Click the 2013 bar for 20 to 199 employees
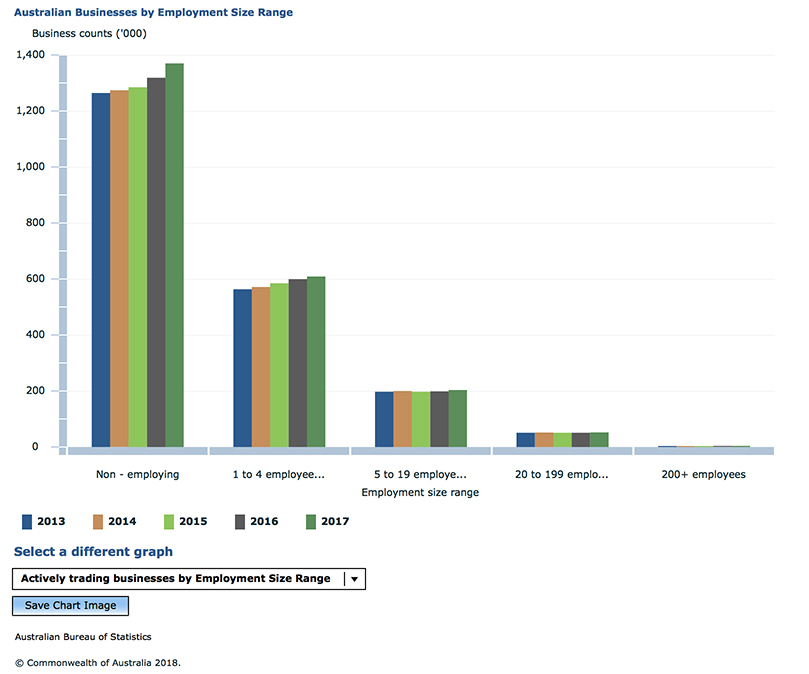This screenshot has width=809, height=674. point(526,440)
